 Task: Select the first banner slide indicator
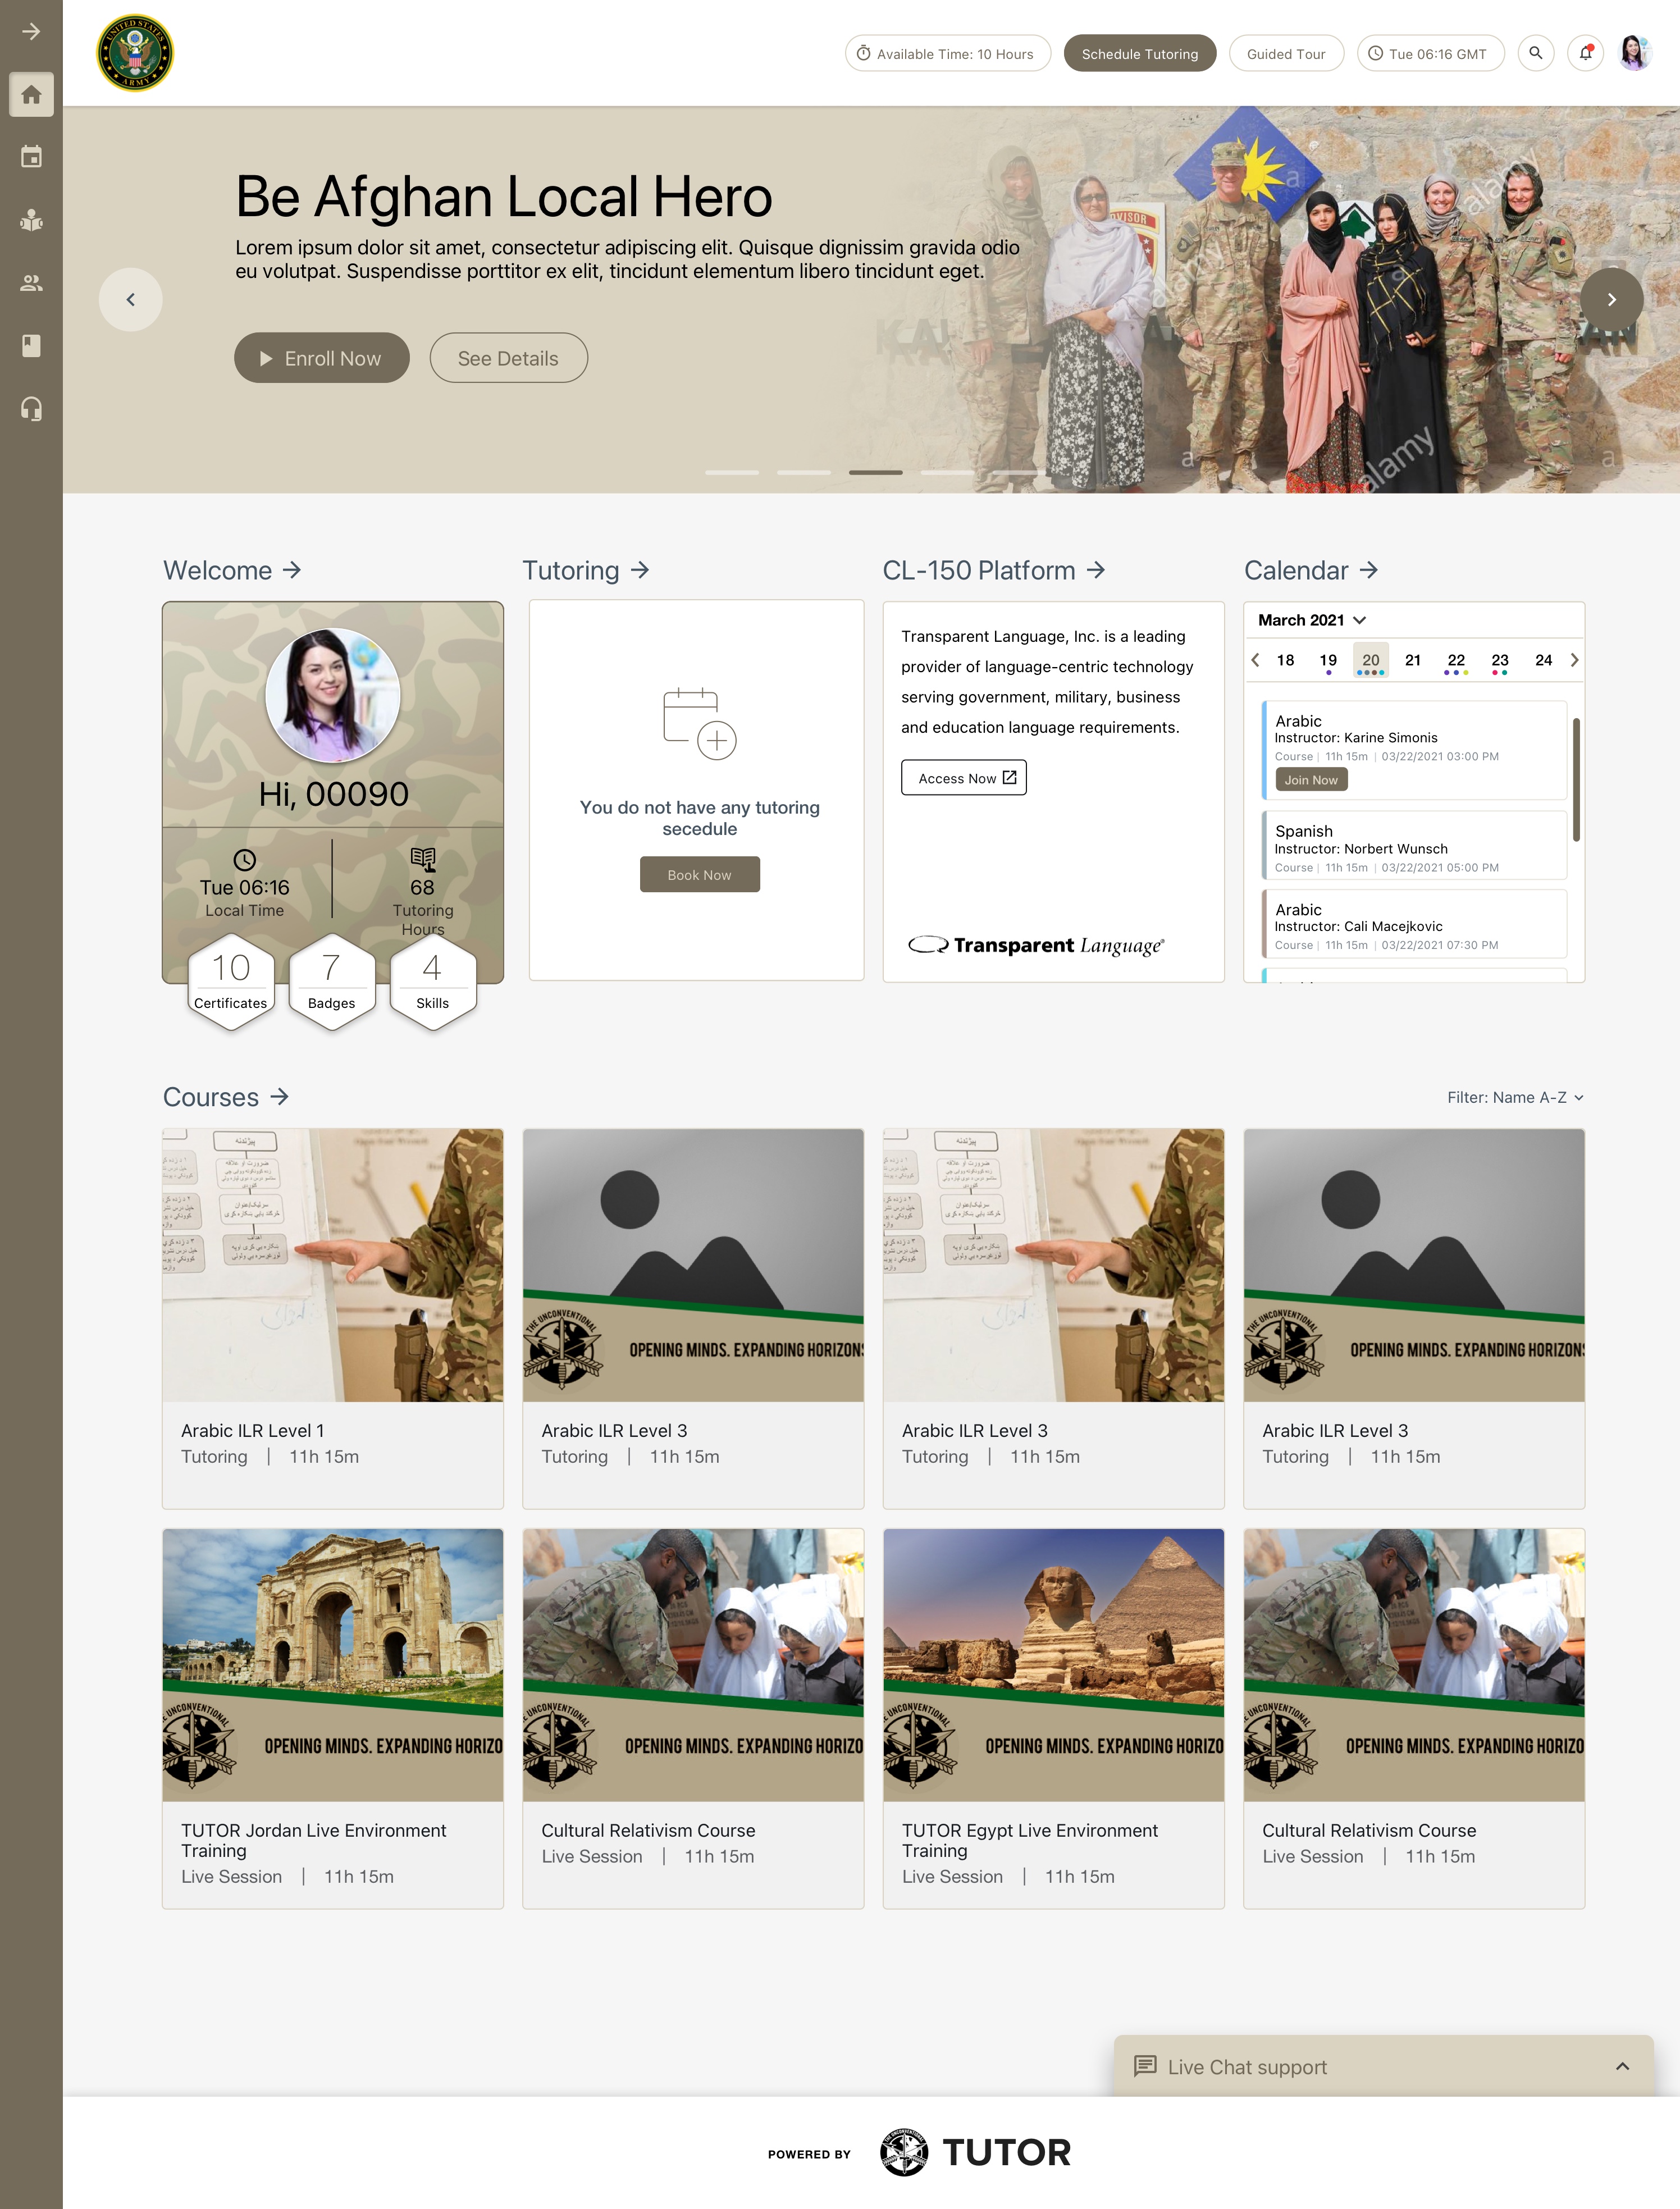point(732,472)
